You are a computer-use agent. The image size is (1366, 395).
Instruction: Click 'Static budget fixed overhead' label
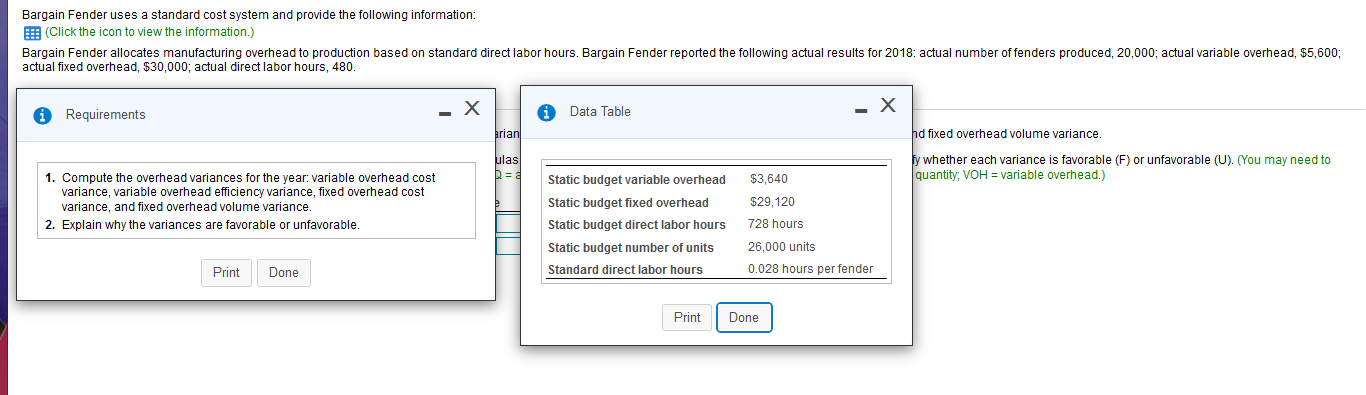coord(628,203)
